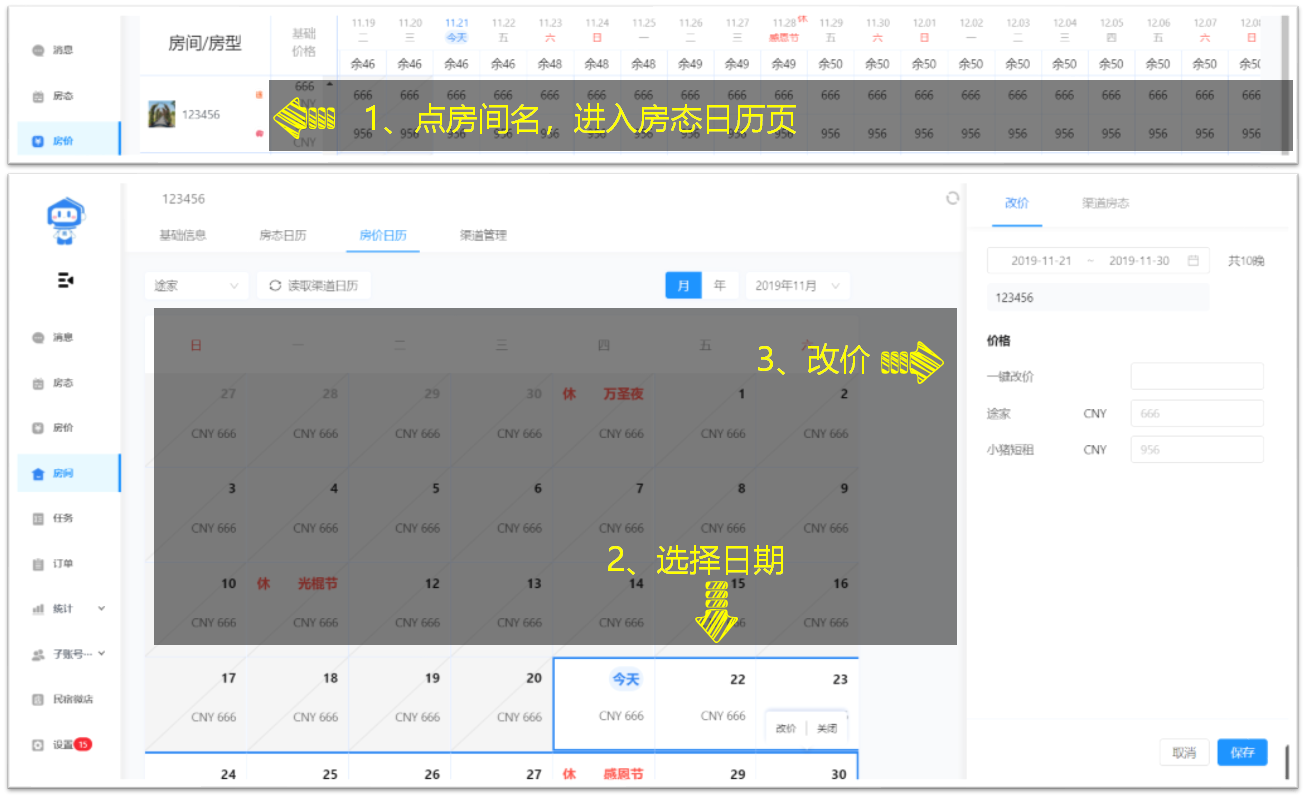The width and height of the screenshot is (1306, 798).
Task: Click the 读取渠道日历 button
Action: (314, 285)
